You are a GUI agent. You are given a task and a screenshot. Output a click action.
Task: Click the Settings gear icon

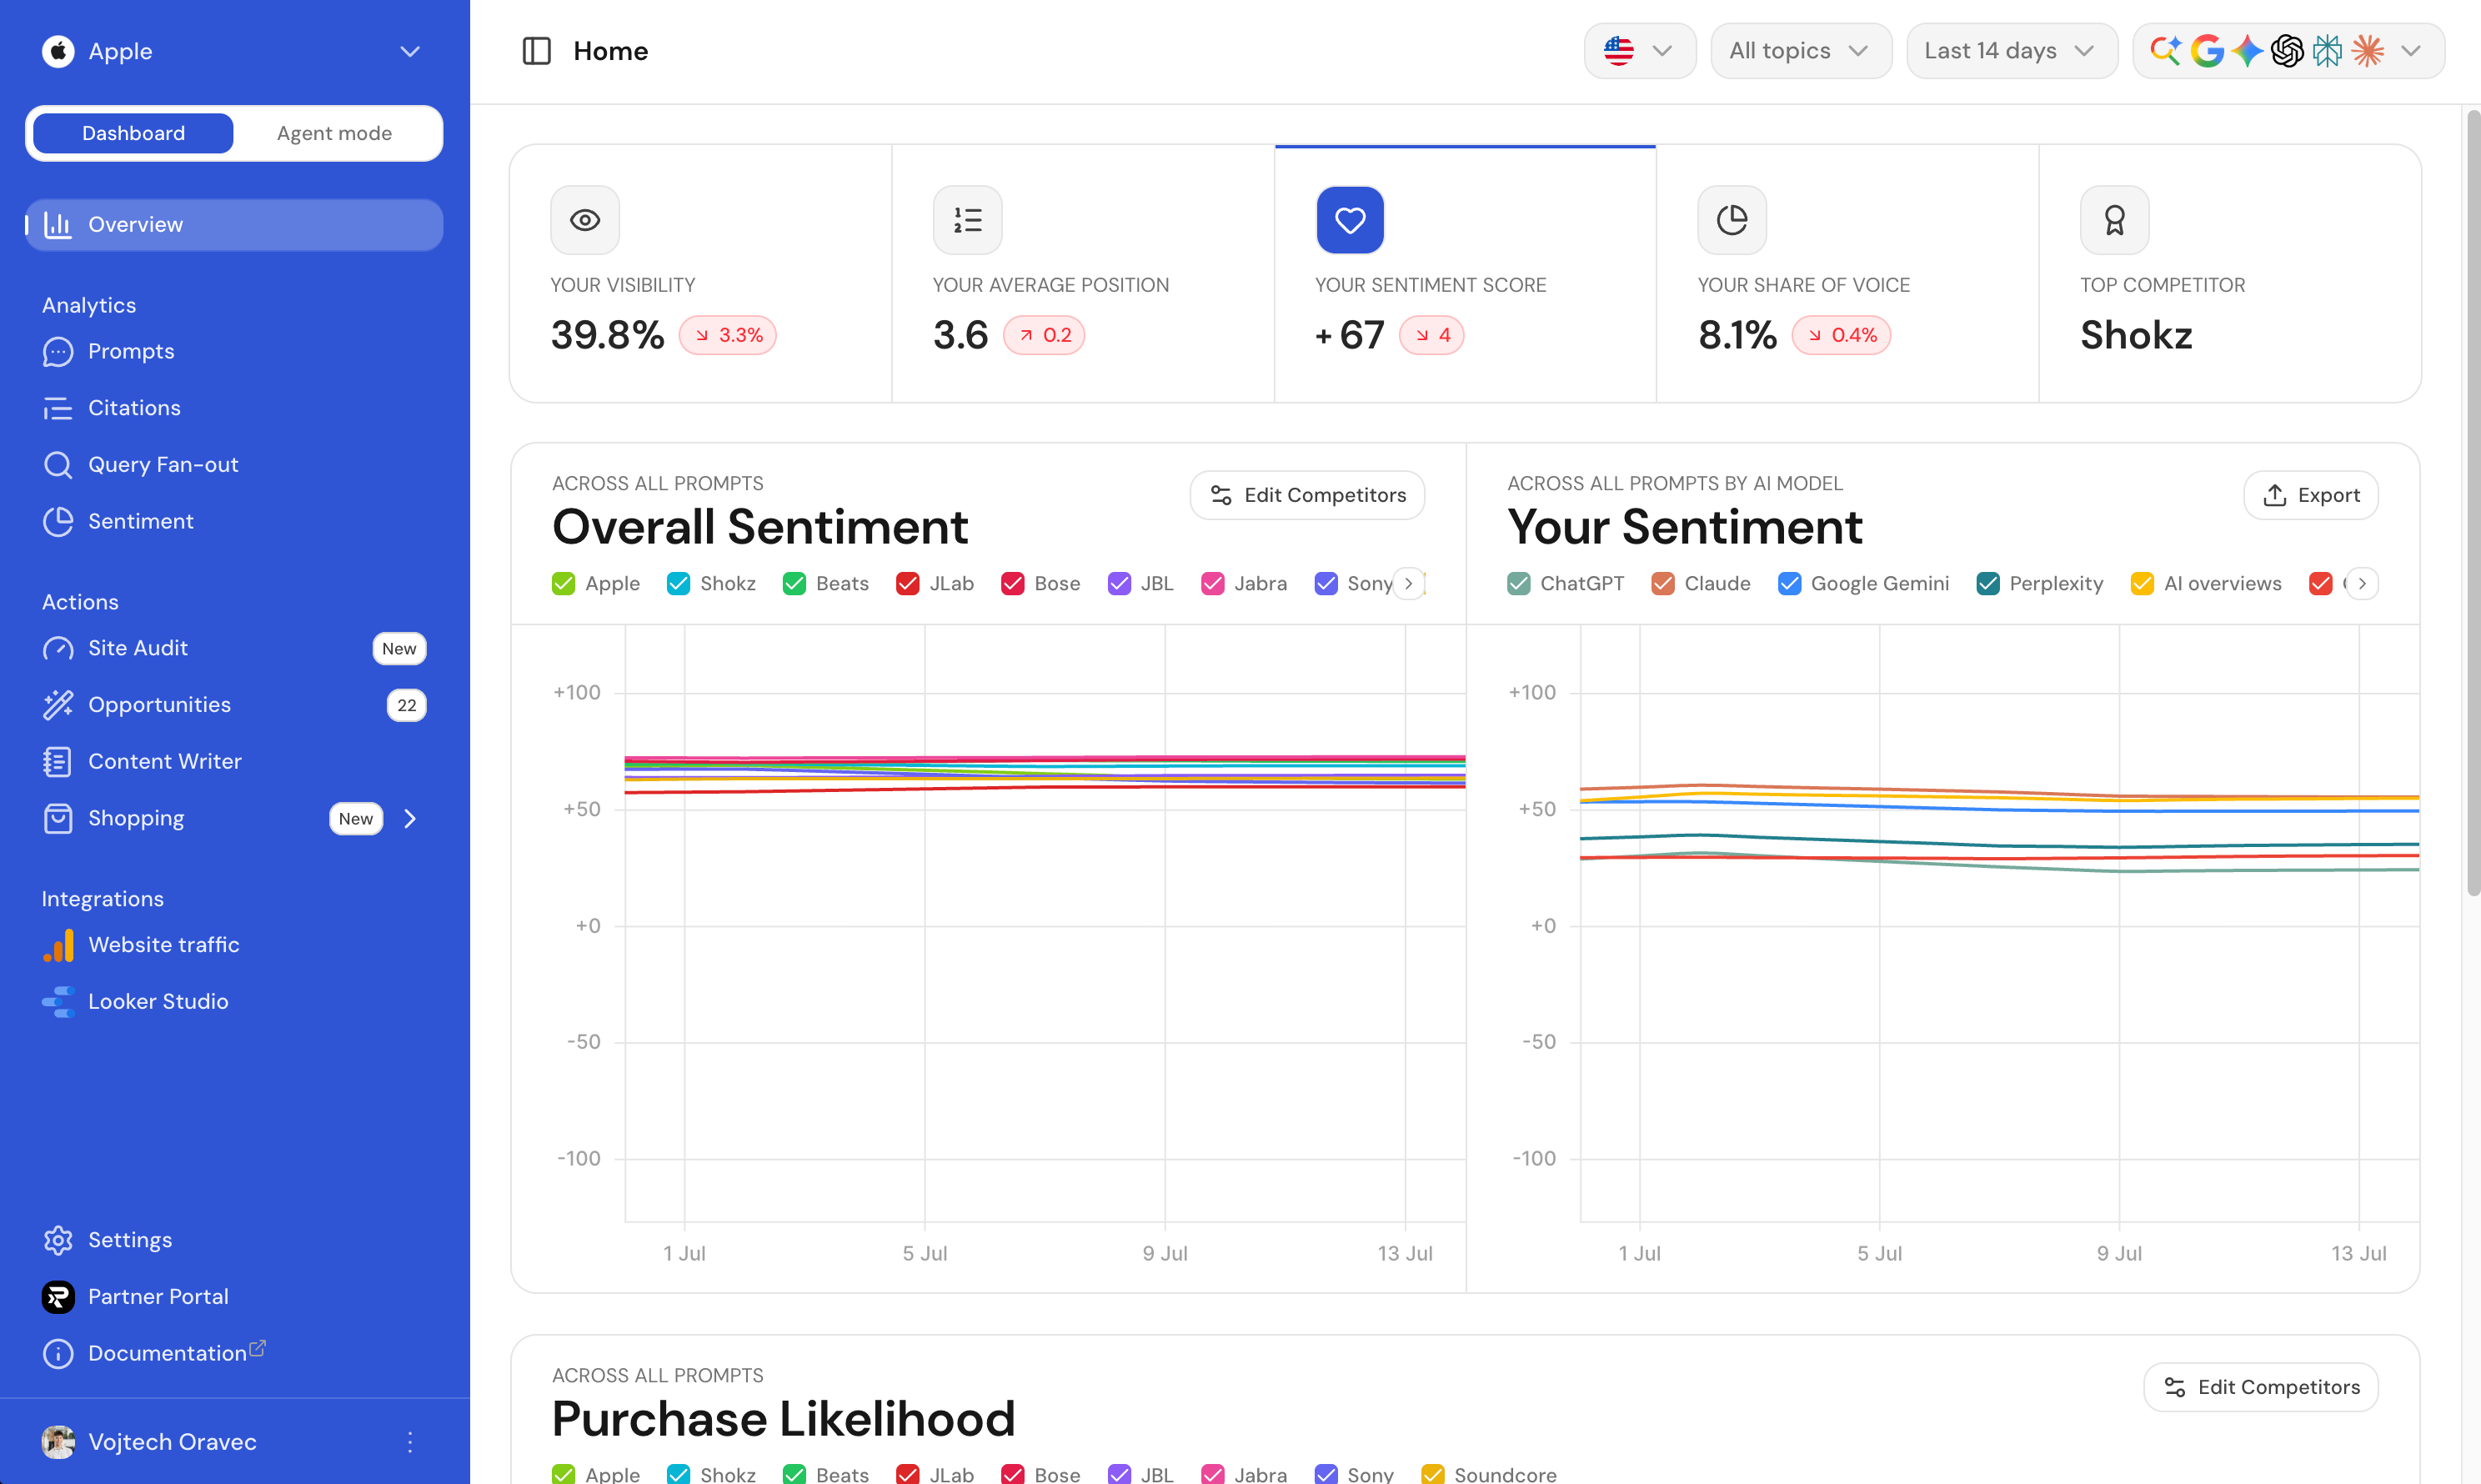(58, 1240)
